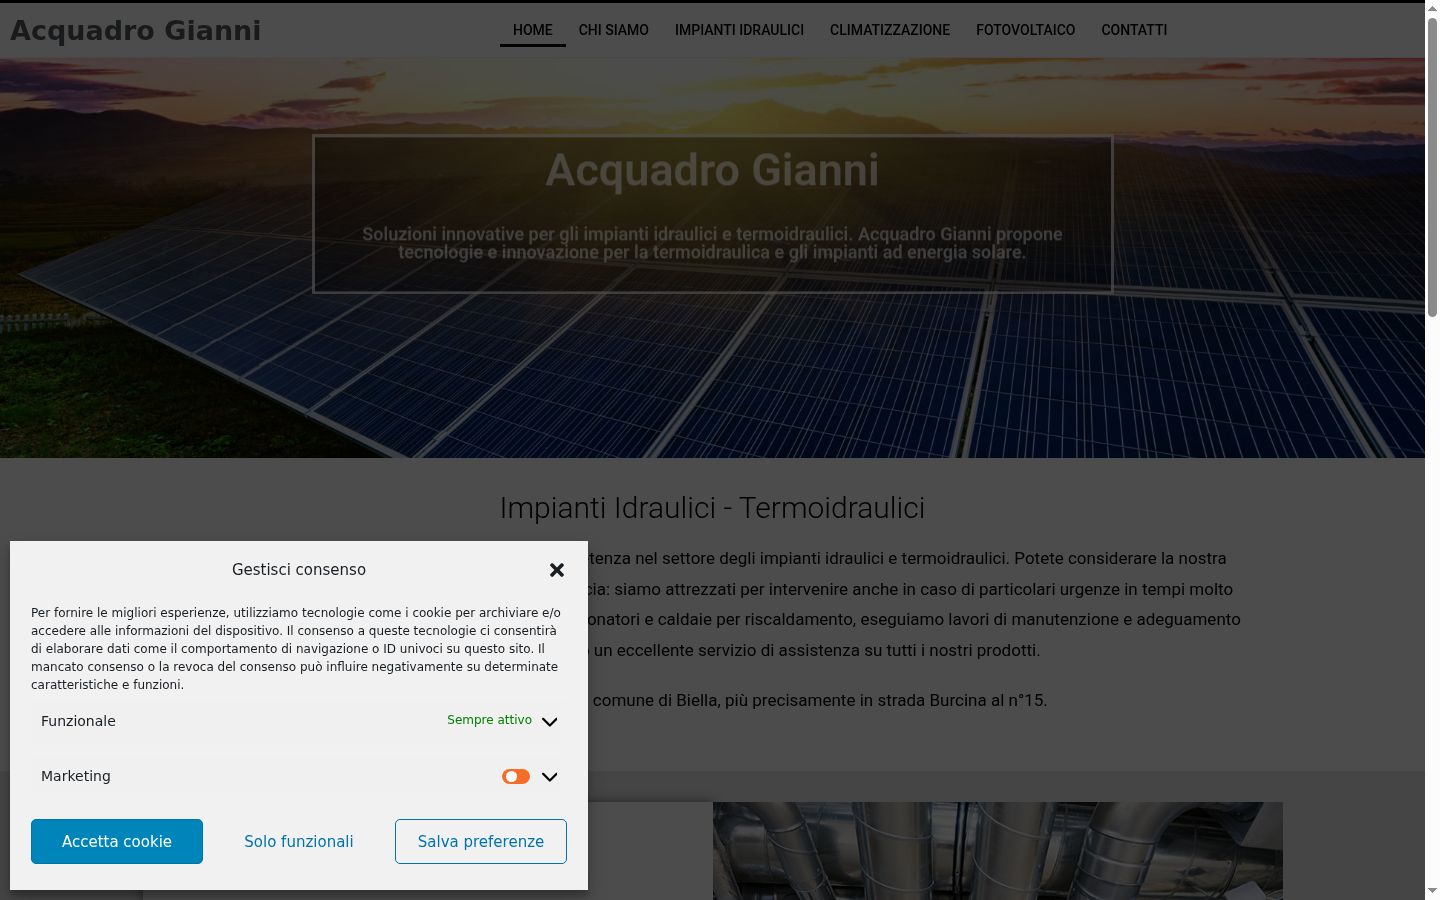Expand the Marketing category chevron
This screenshot has width=1440, height=900.
click(x=549, y=777)
